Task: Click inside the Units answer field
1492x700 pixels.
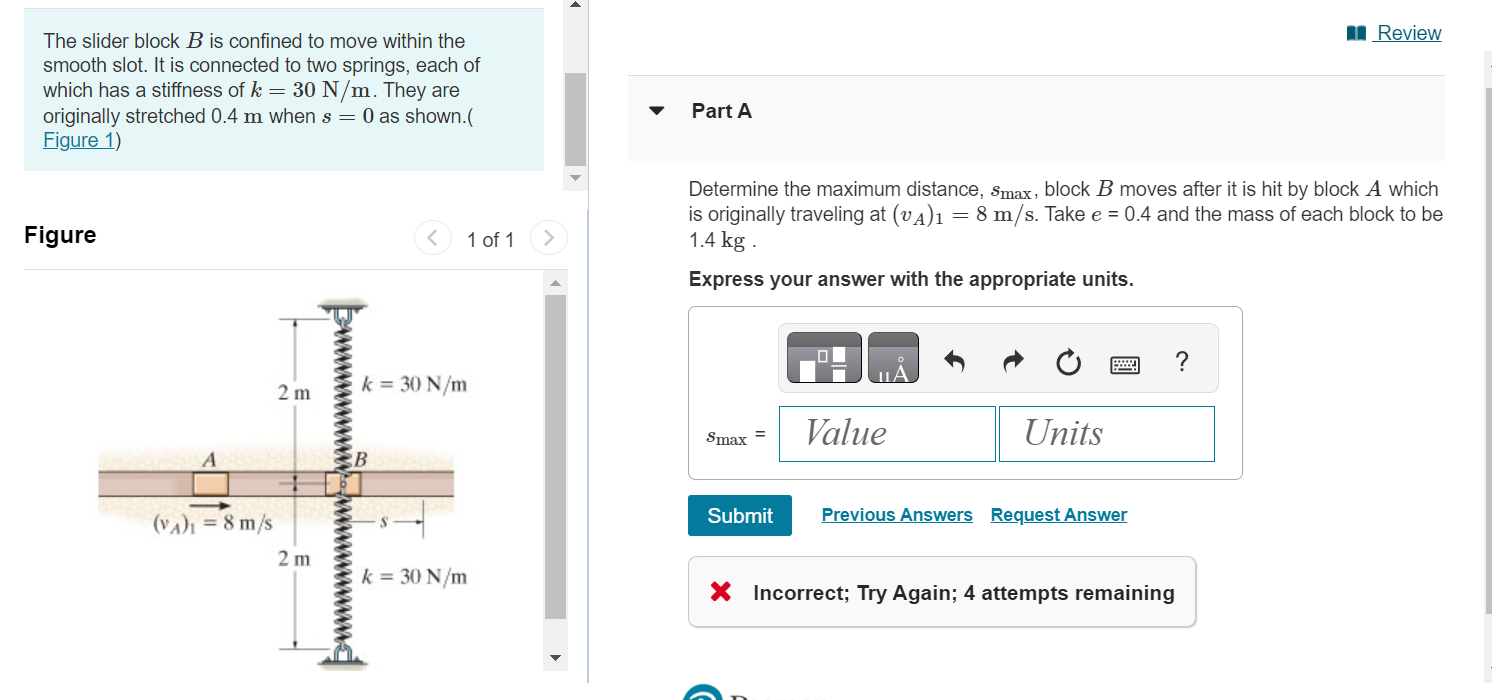Action: click(1106, 433)
